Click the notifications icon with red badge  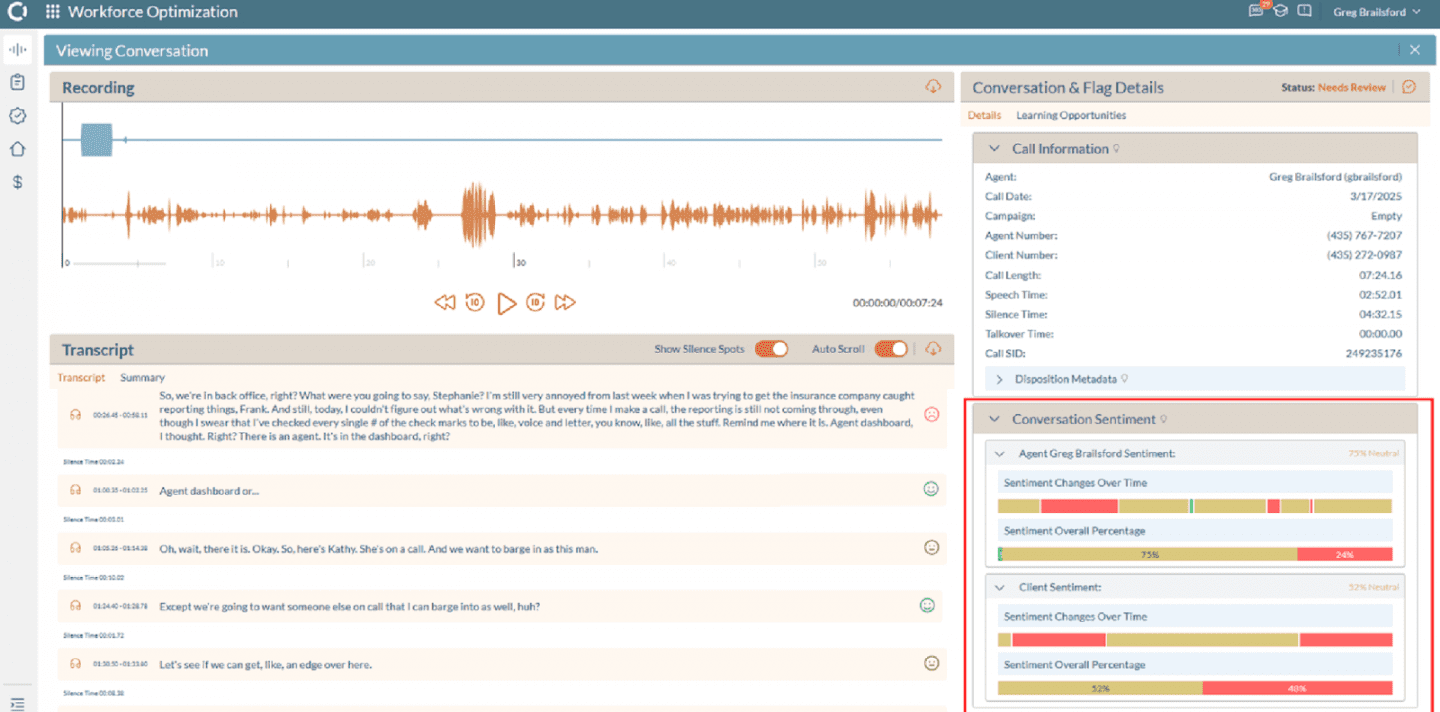click(1256, 11)
